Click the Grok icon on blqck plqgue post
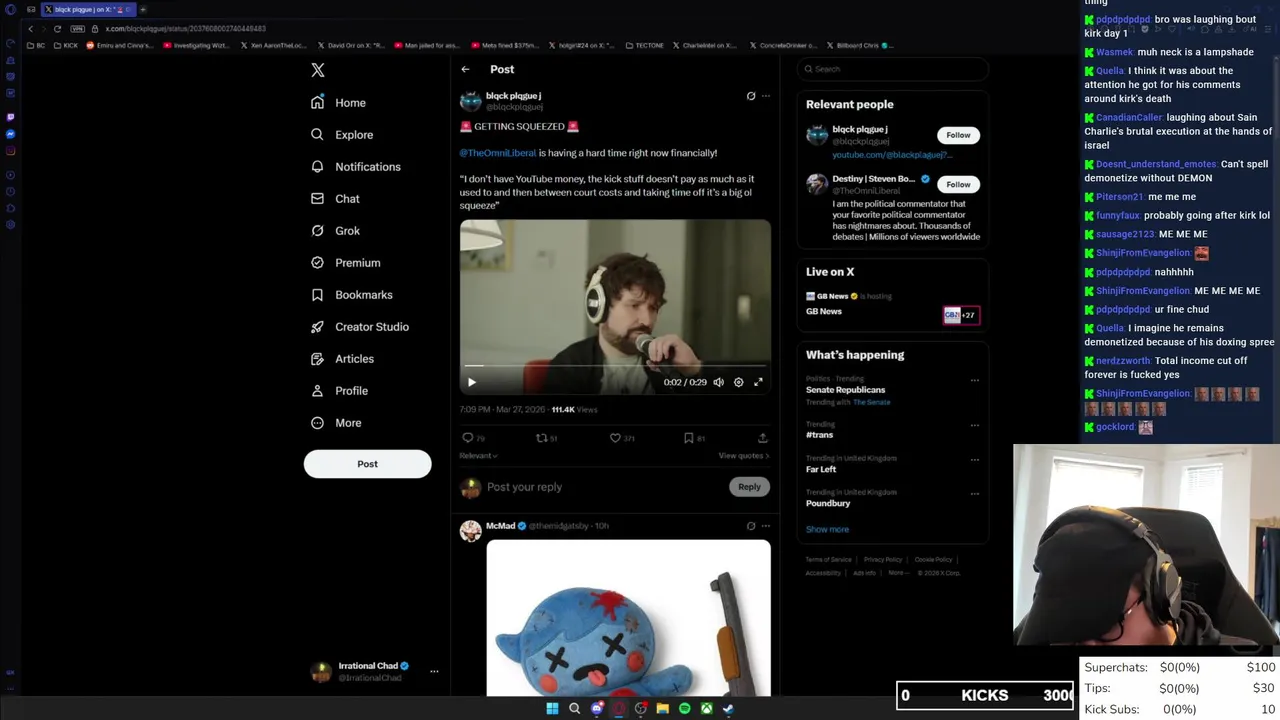The height and width of the screenshot is (720, 1280). pyautogui.click(x=751, y=96)
